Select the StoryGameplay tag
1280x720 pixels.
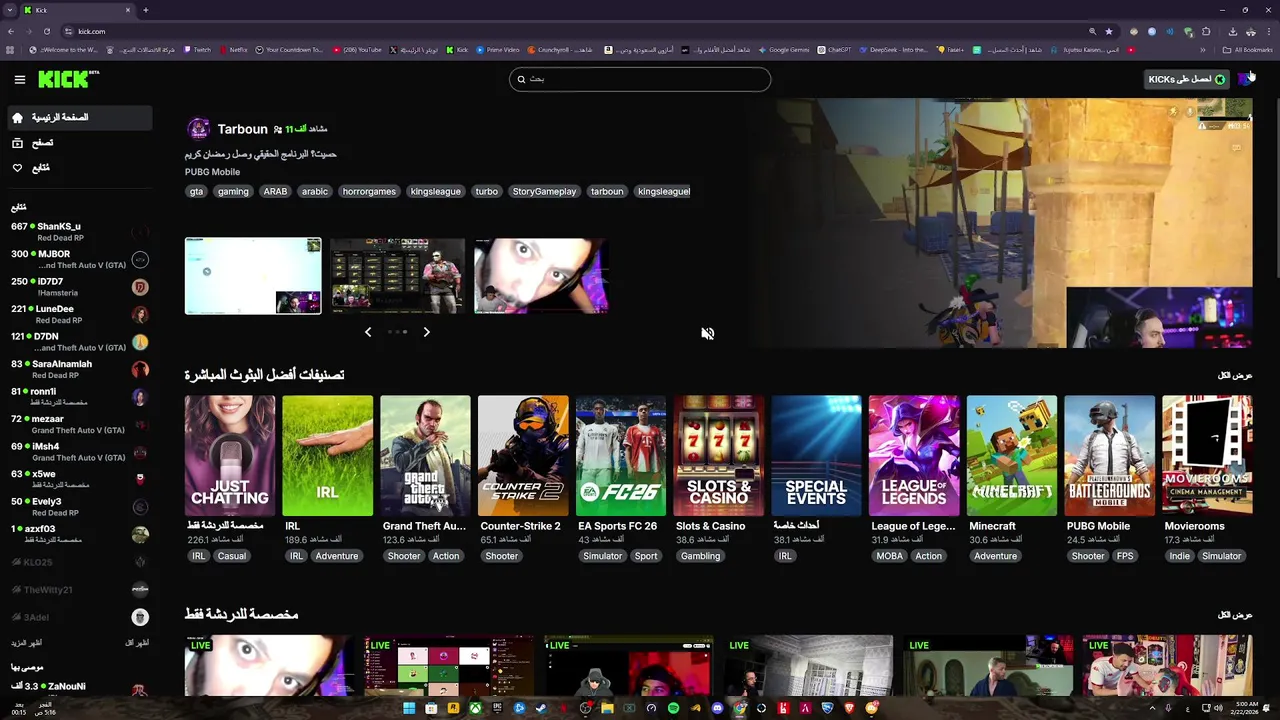[544, 191]
